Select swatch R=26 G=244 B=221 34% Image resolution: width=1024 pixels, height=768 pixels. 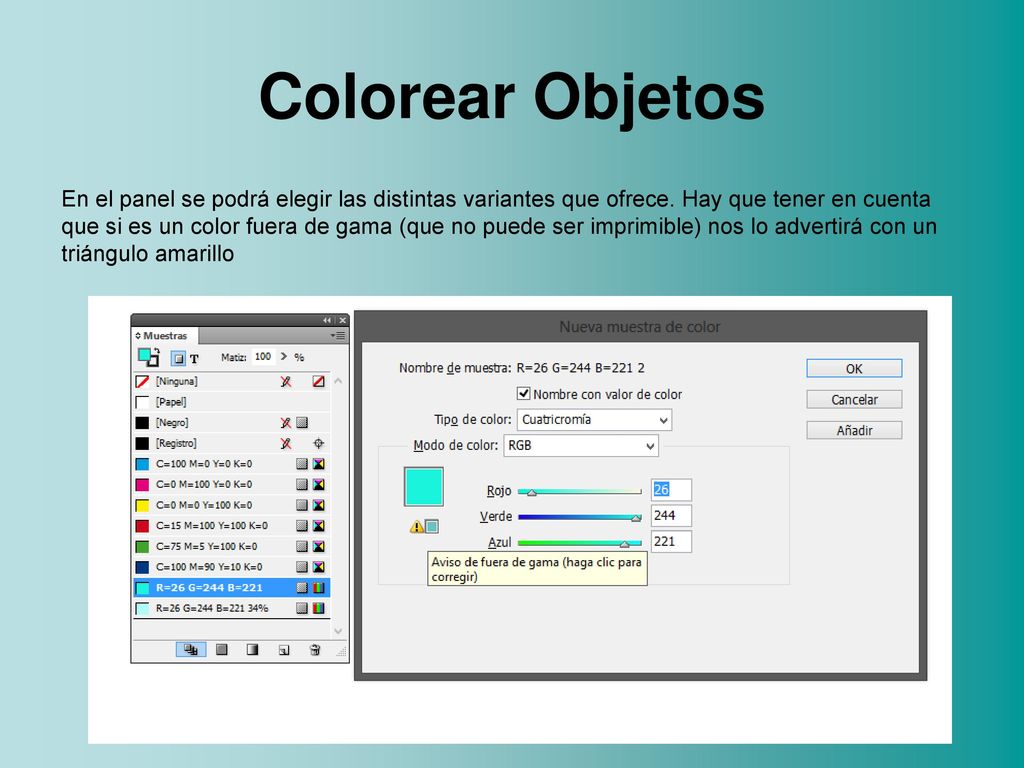[x=232, y=608]
